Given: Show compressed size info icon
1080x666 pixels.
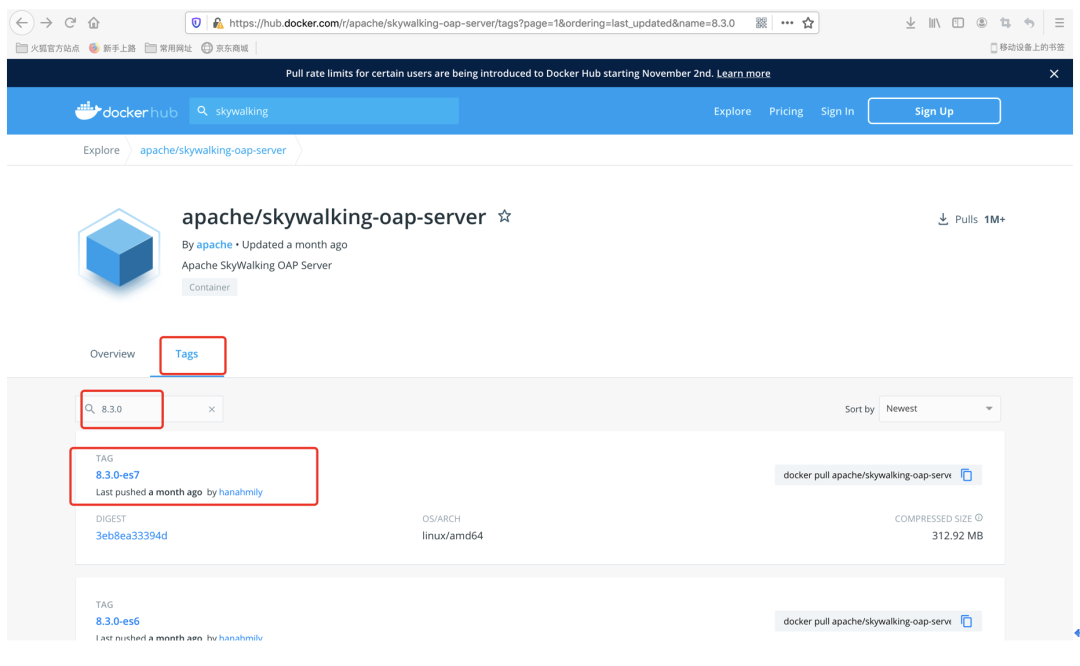Looking at the screenshot, I should [979, 518].
